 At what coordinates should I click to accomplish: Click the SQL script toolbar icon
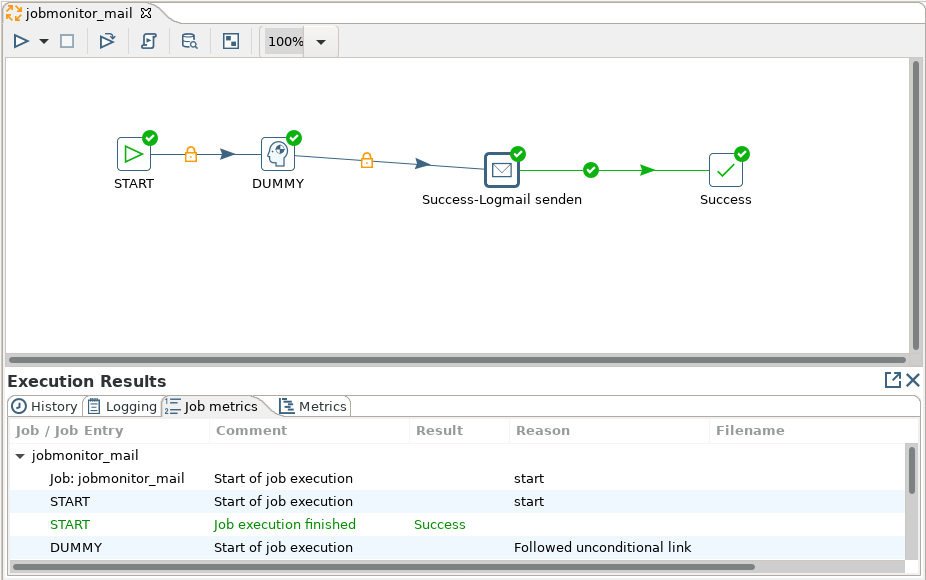(x=149, y=41)
